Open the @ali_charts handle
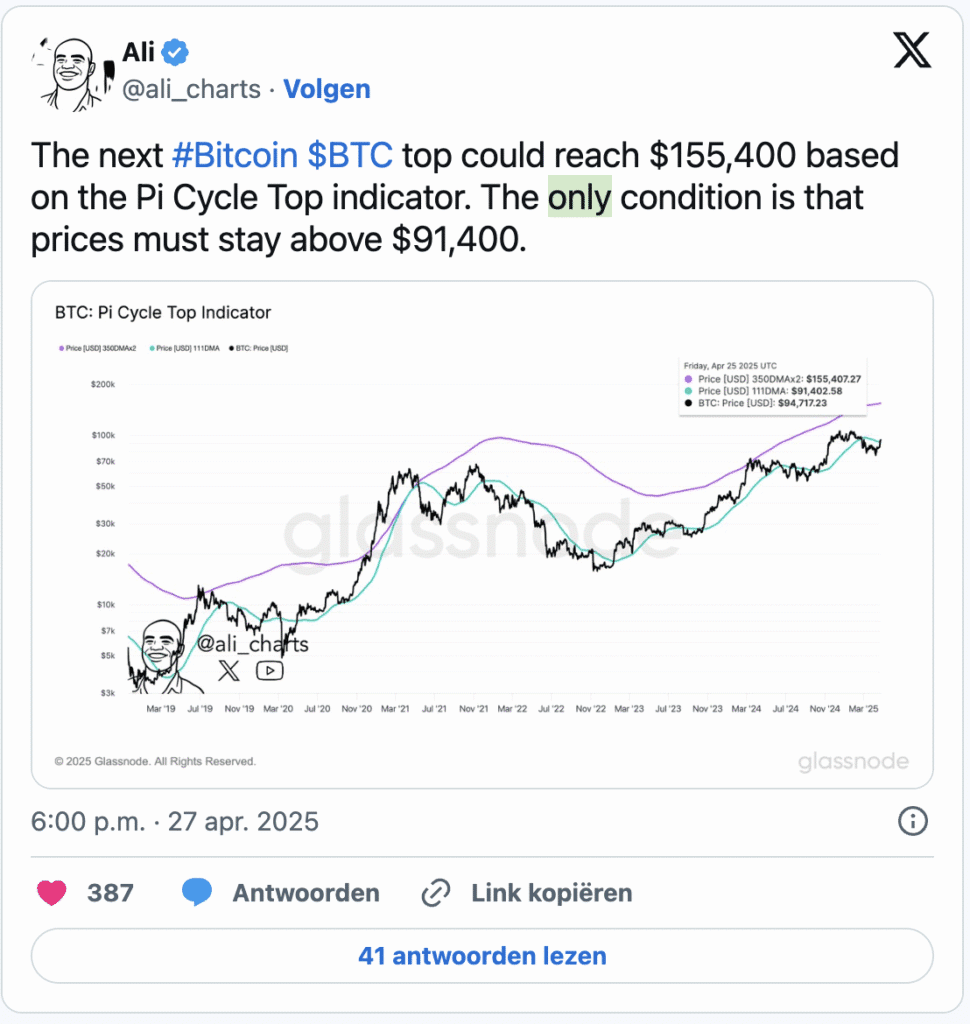 pos(191,89)
